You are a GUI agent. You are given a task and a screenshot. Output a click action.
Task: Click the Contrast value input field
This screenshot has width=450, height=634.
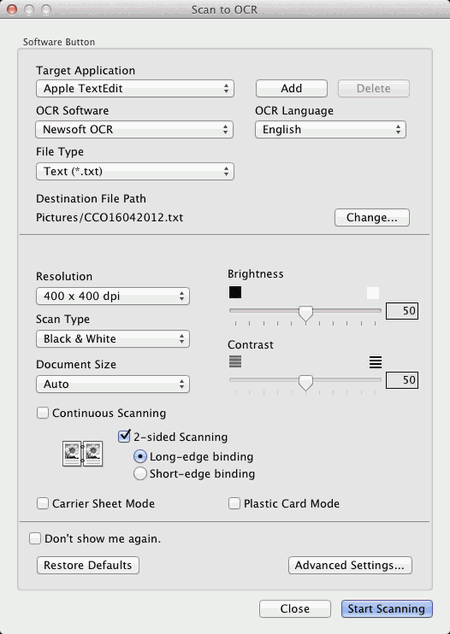402,380
